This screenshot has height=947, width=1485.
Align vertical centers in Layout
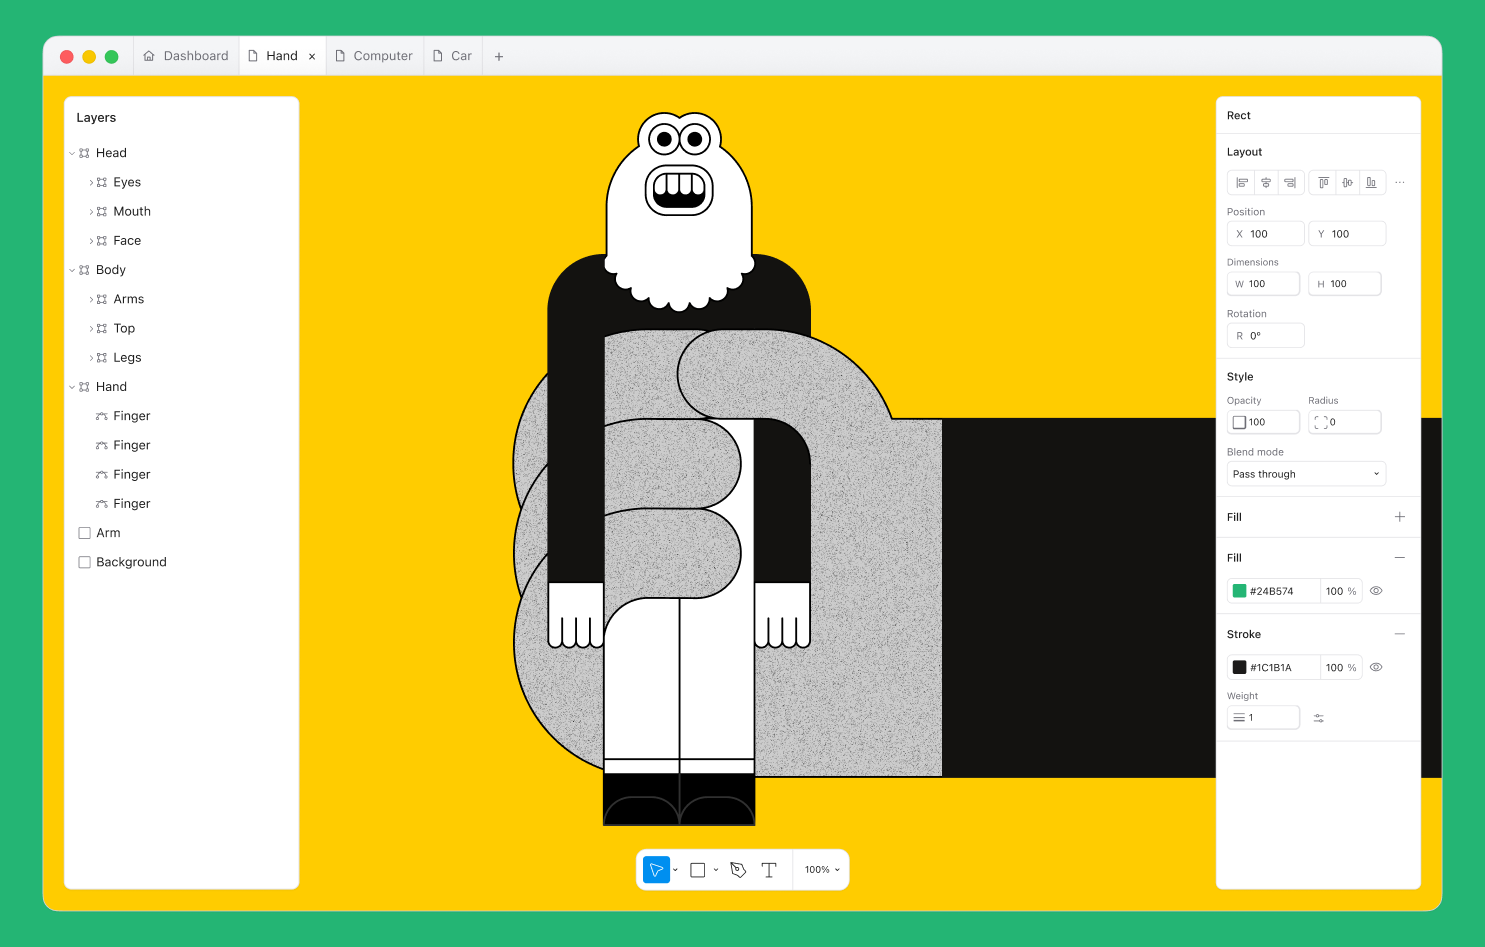pos(1347,183)
